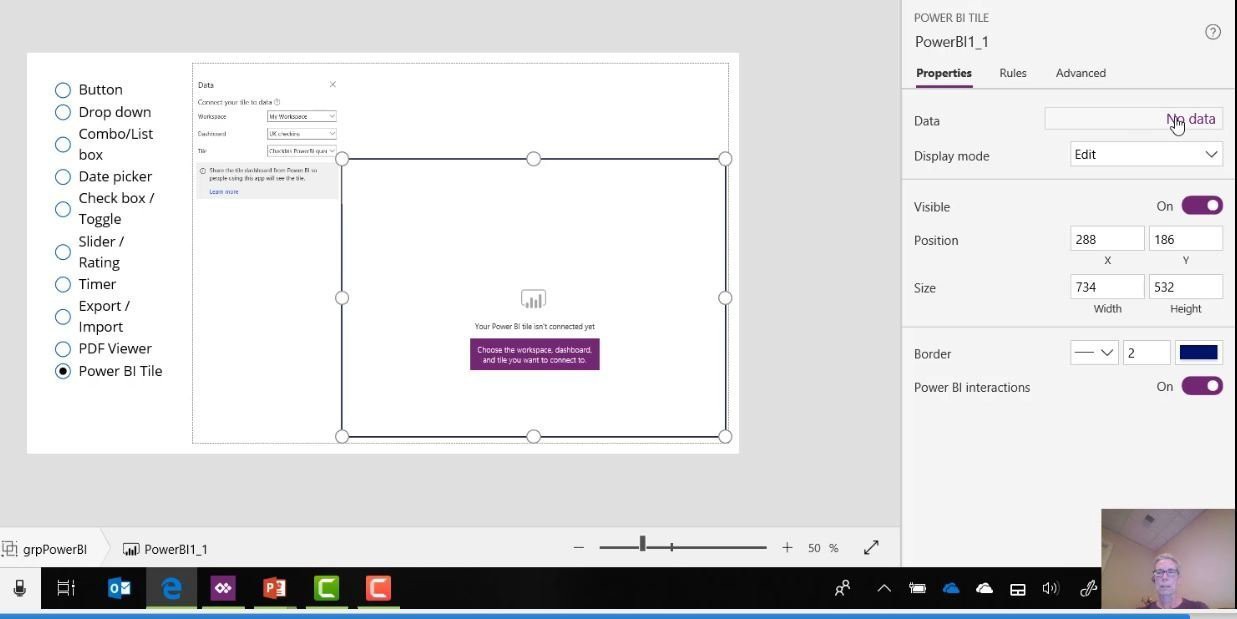Click 'Choose the workspace, dashboard' purple button
Viewport: 1237px width, 619px height.
[x=535, y=354]
